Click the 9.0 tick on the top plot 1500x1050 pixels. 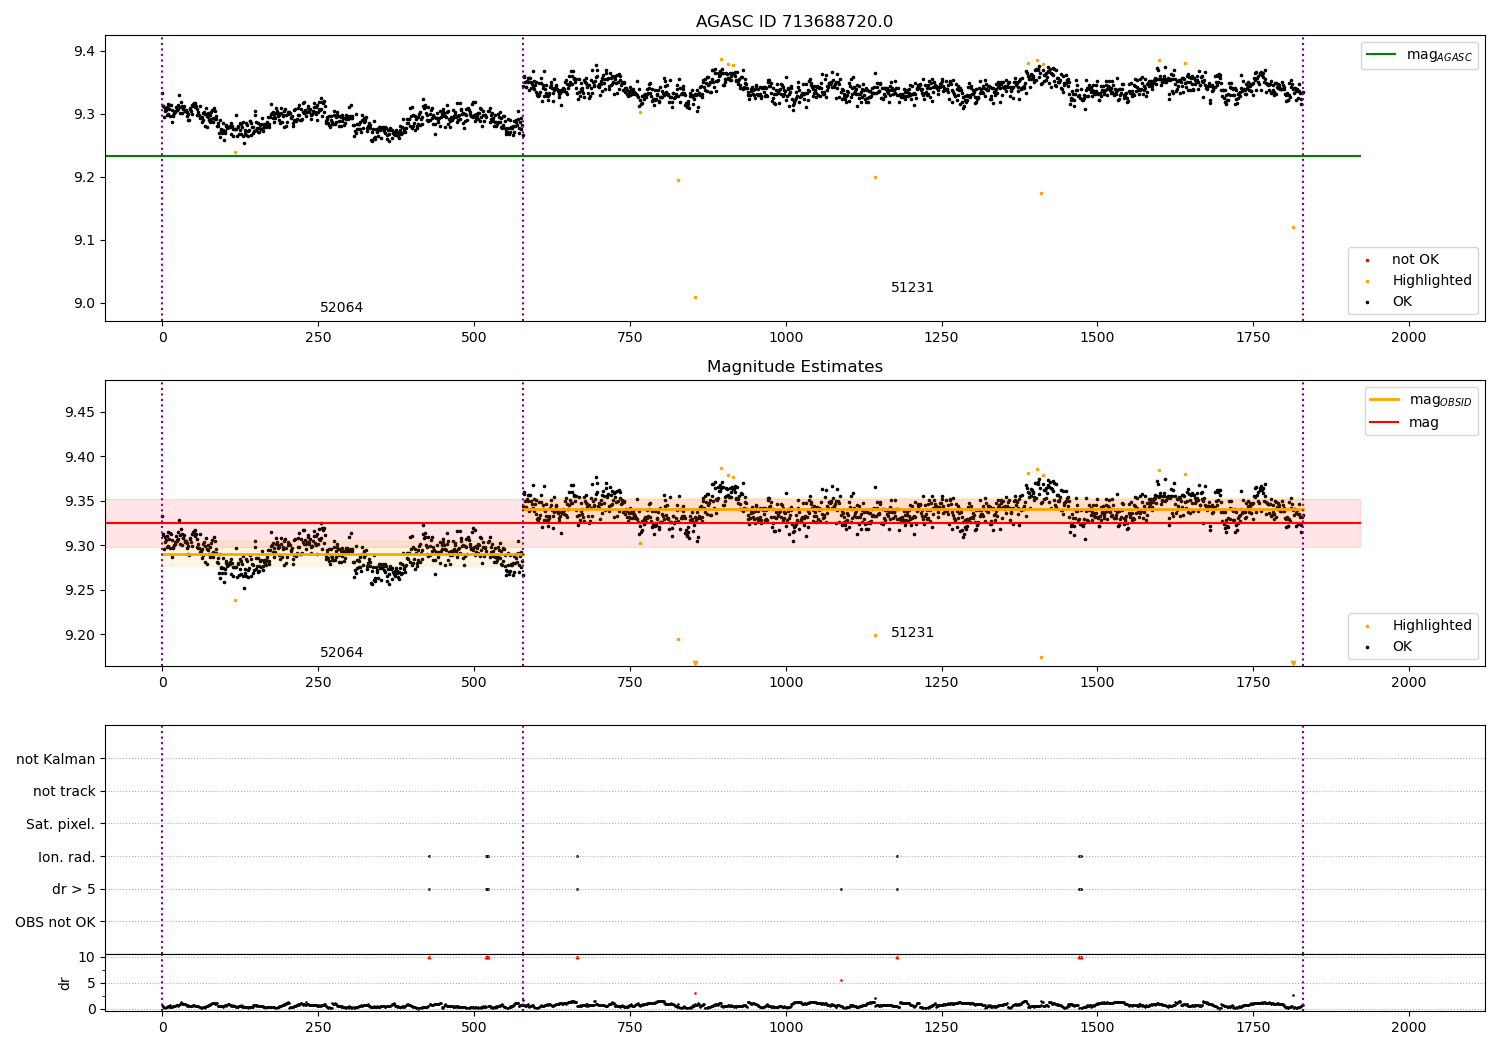pyautogui.click(x=84, y=304)
